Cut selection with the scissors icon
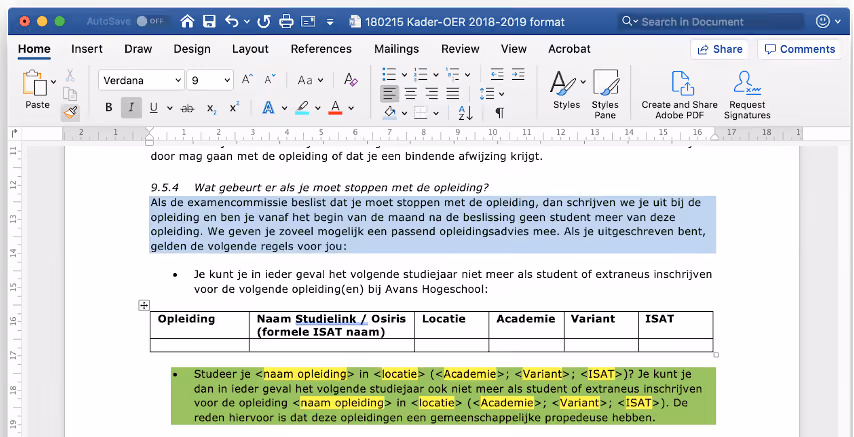This screenshot has width=854, height=437. pyautogui.click(x=70, y=75)
